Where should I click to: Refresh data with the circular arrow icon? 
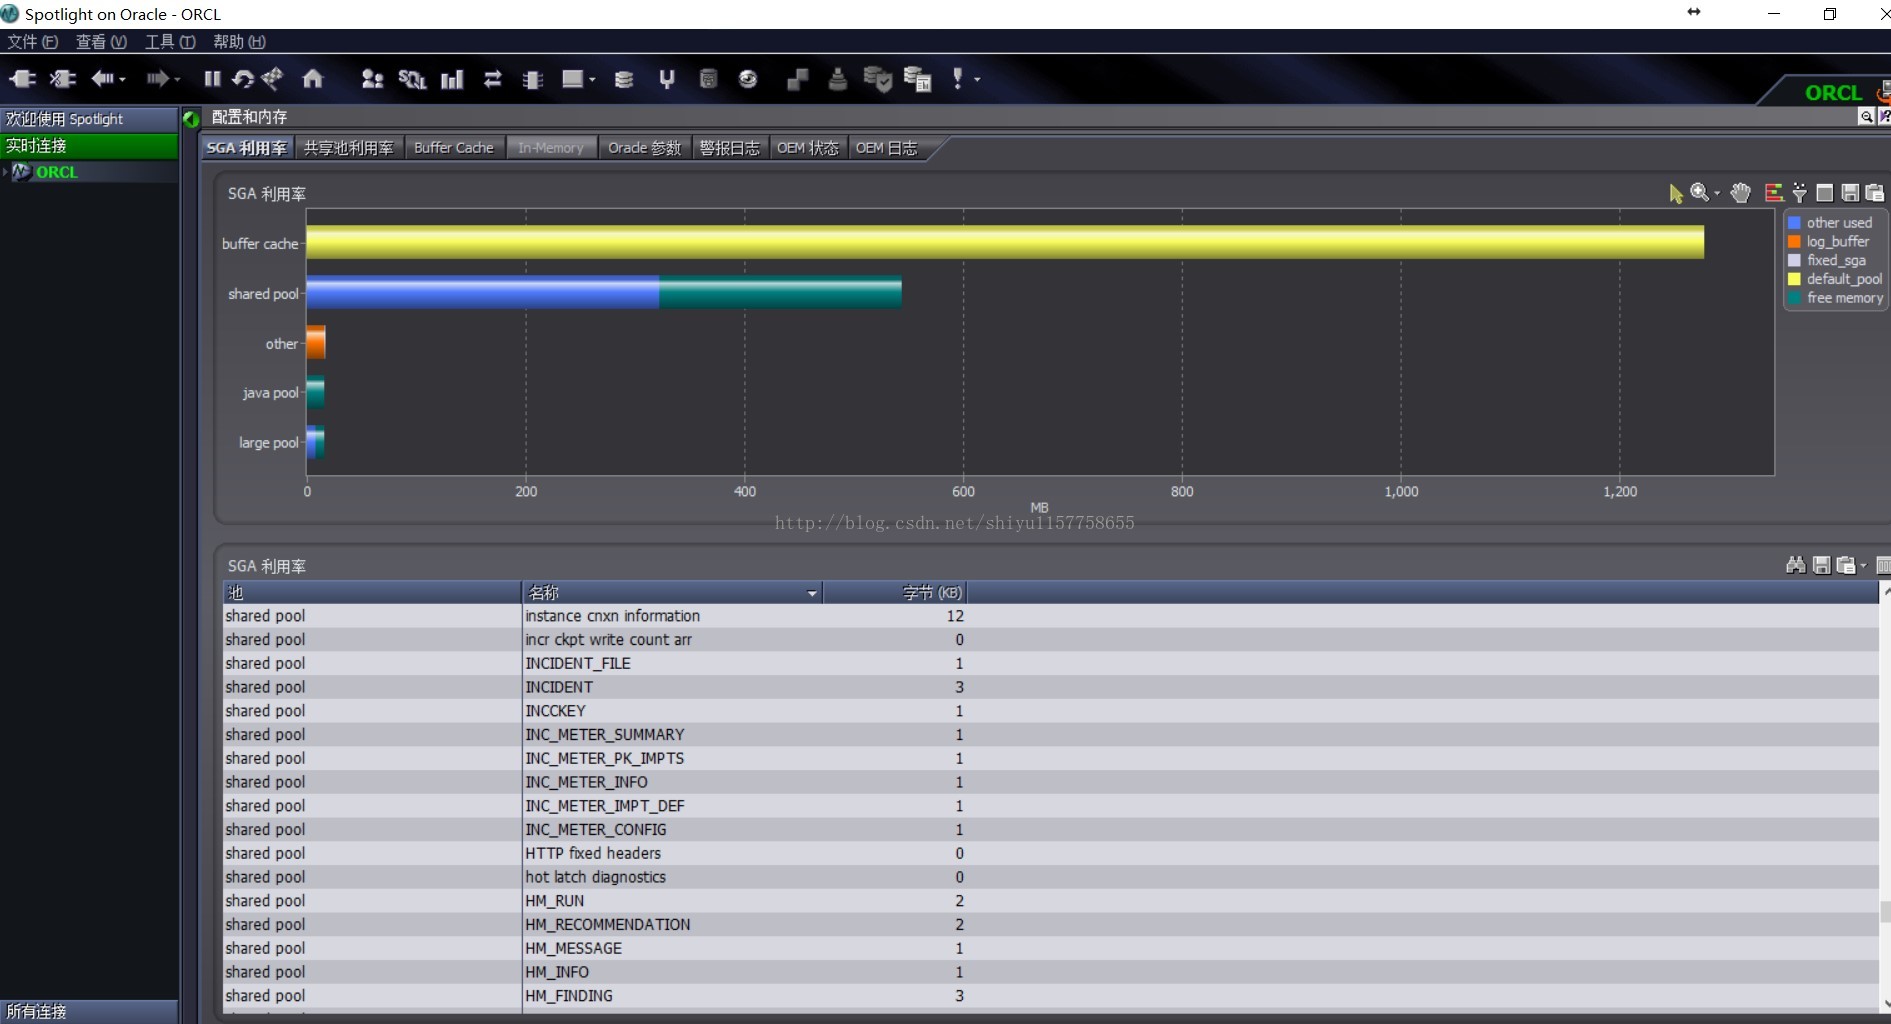242,79
